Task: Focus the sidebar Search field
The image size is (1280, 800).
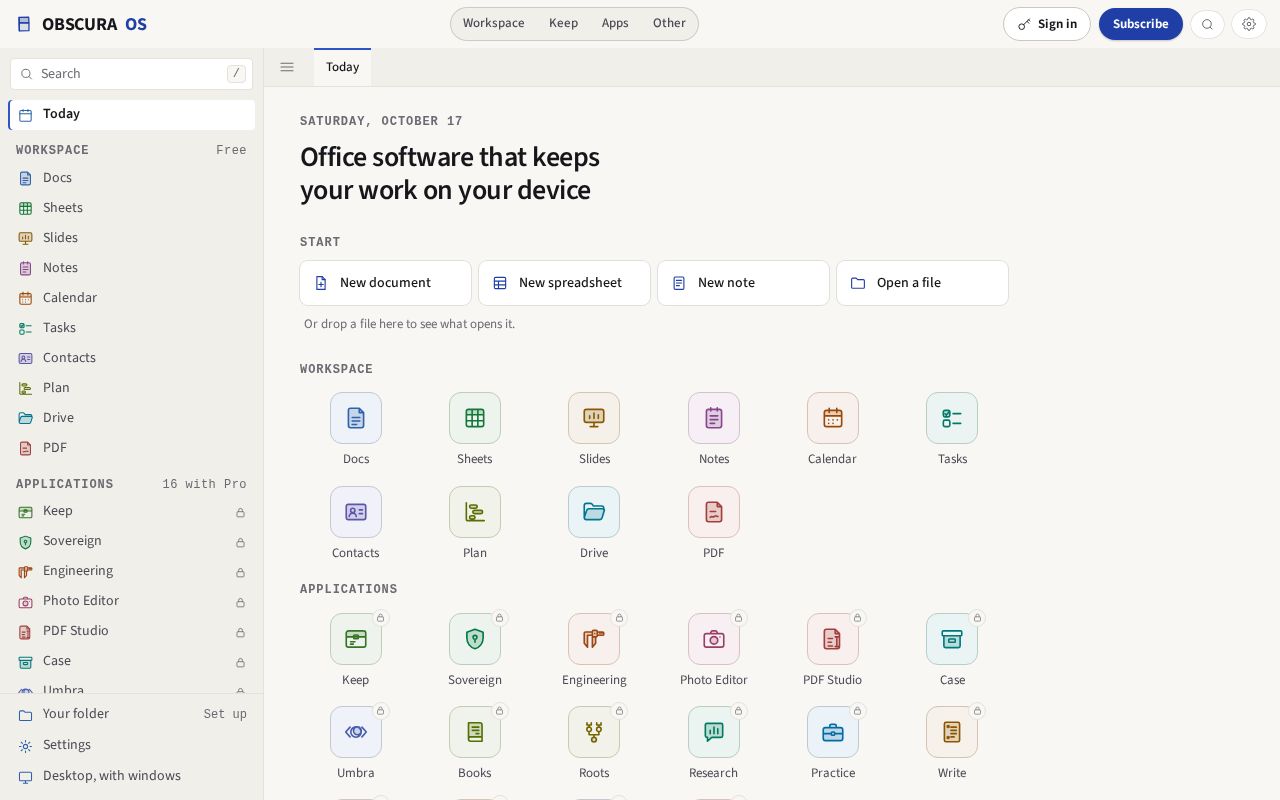Action: coord(131,74)
